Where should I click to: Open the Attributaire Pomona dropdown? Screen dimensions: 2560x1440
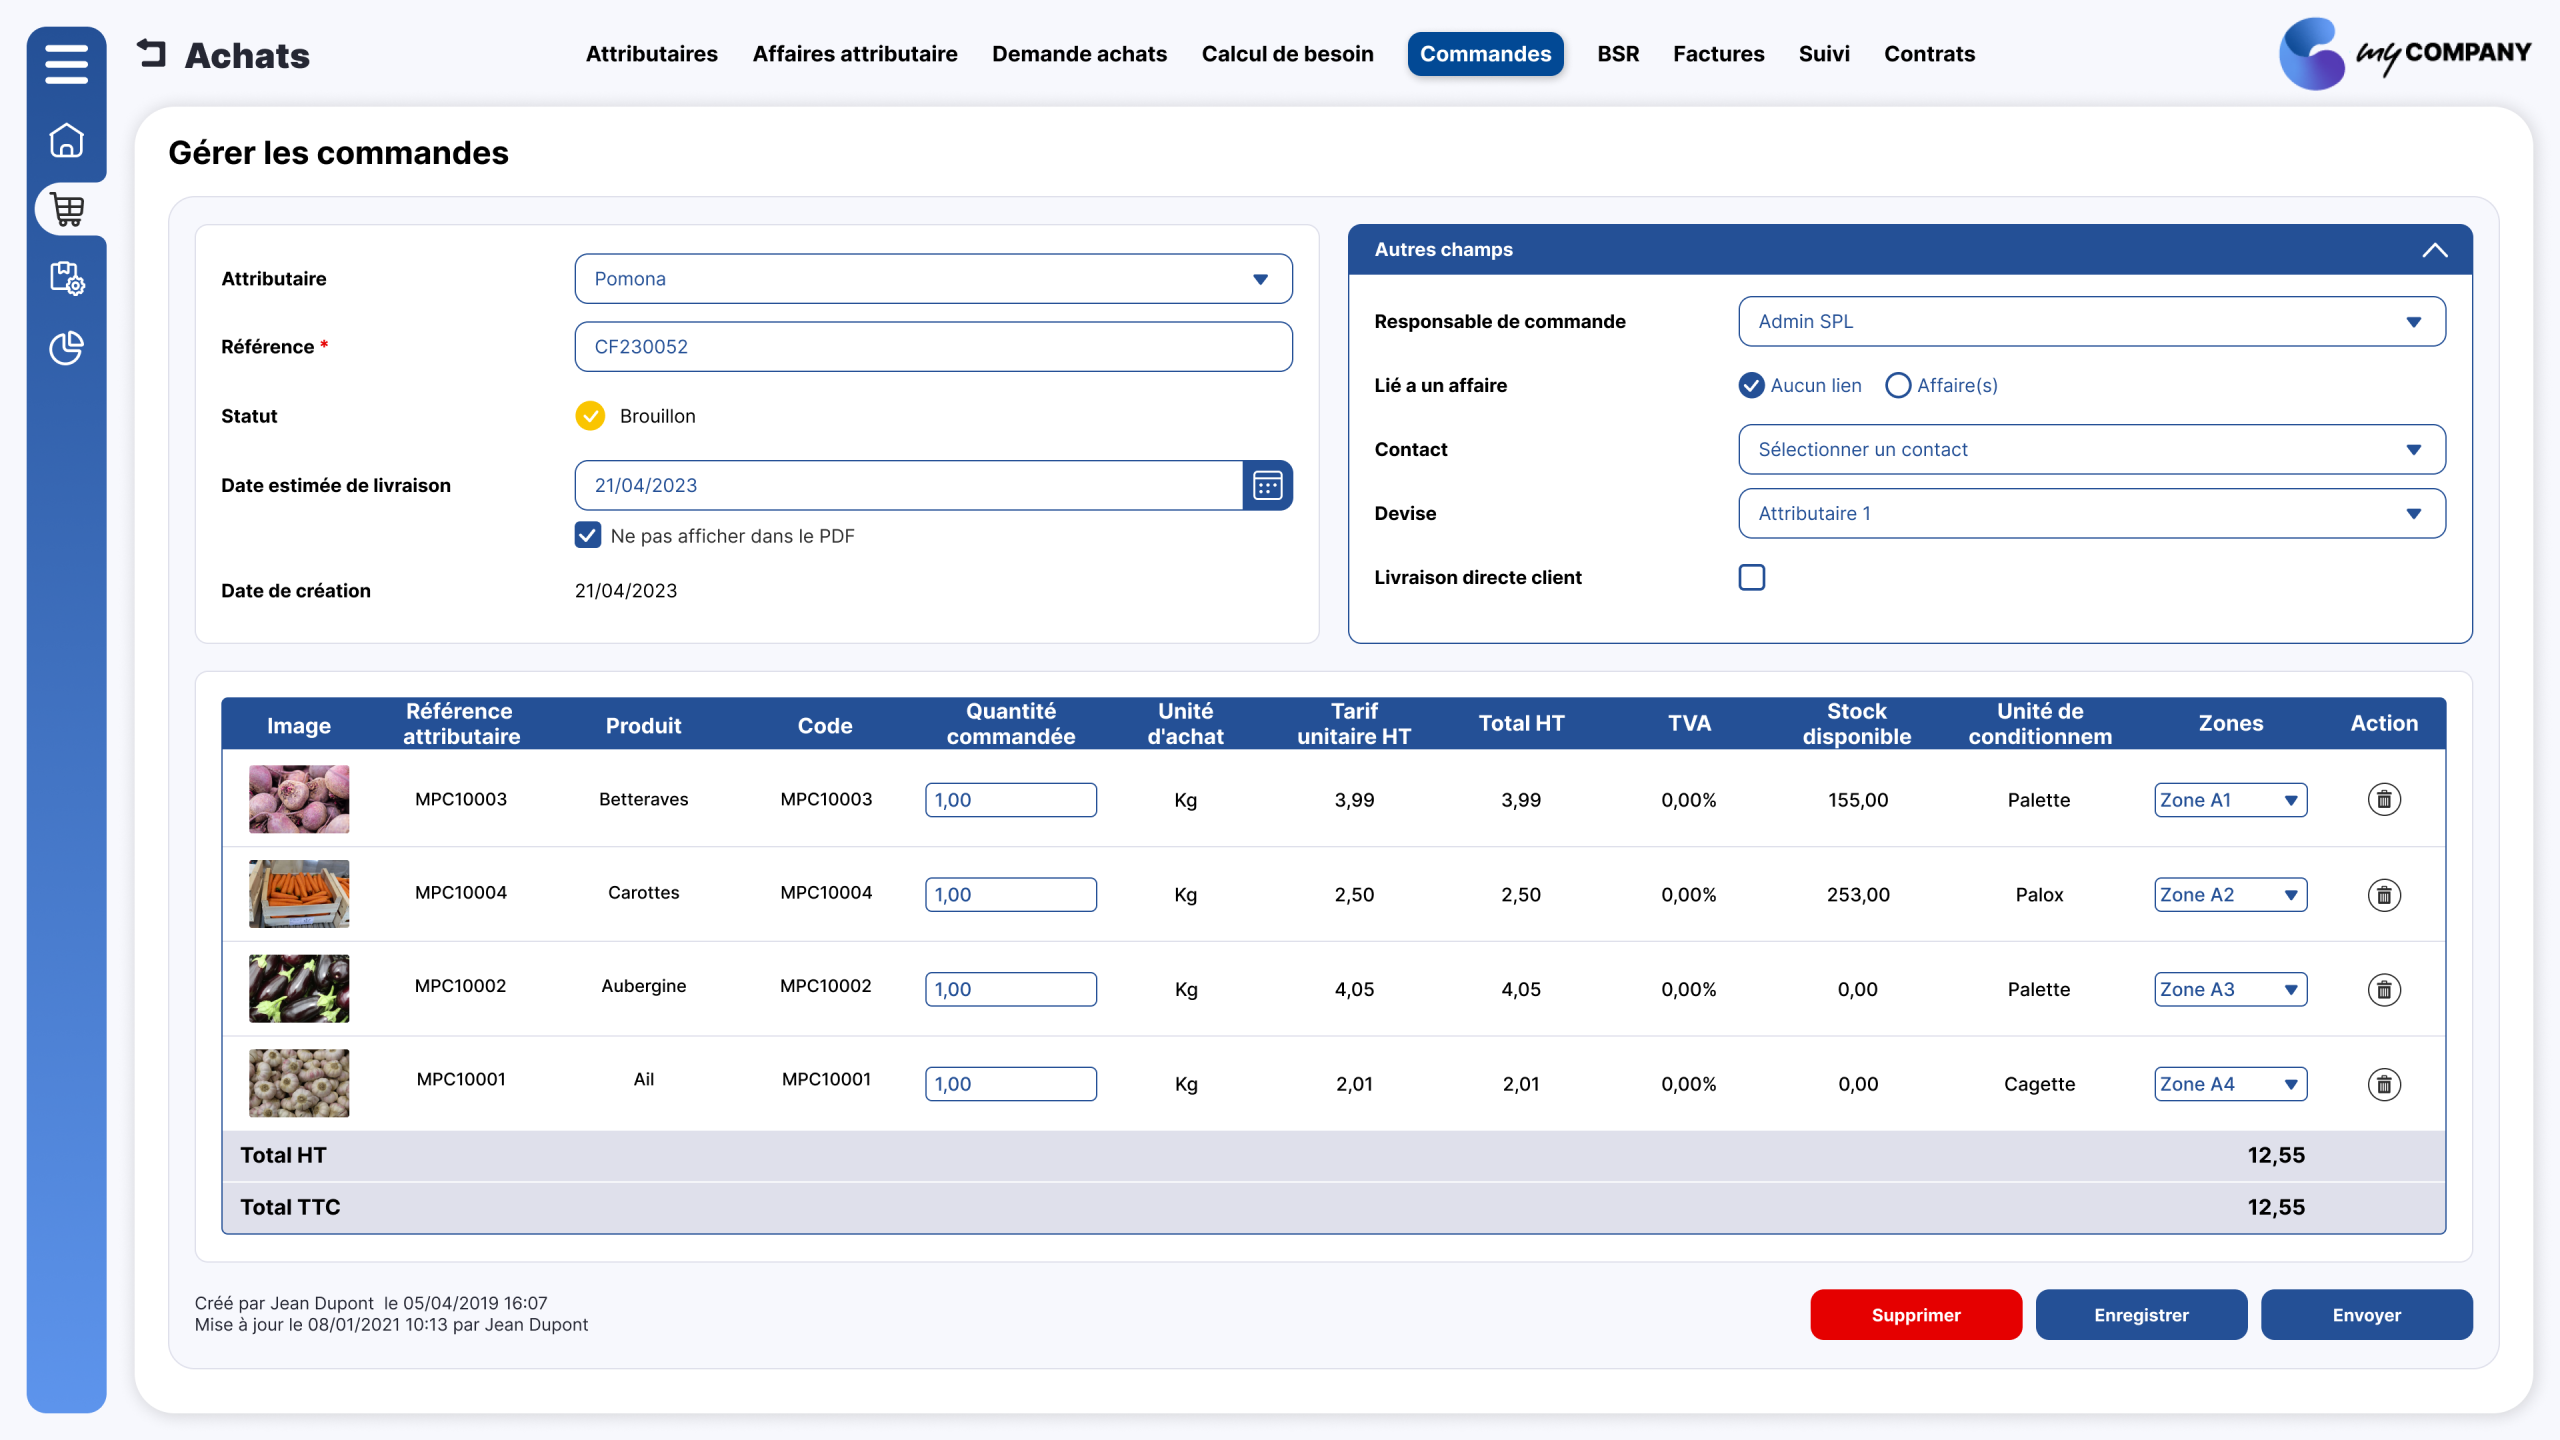point(933,279)
